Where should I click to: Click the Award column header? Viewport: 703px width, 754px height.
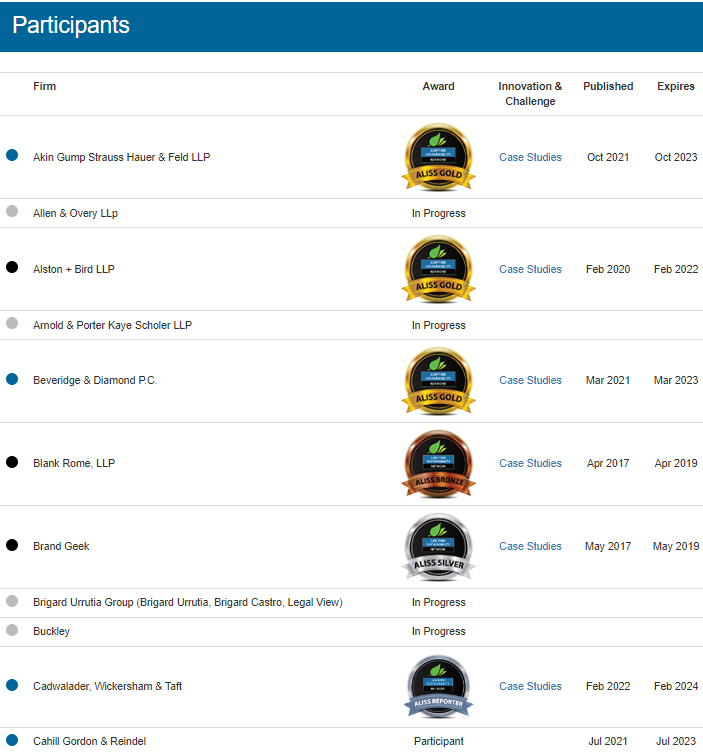(x=439, y=87)
